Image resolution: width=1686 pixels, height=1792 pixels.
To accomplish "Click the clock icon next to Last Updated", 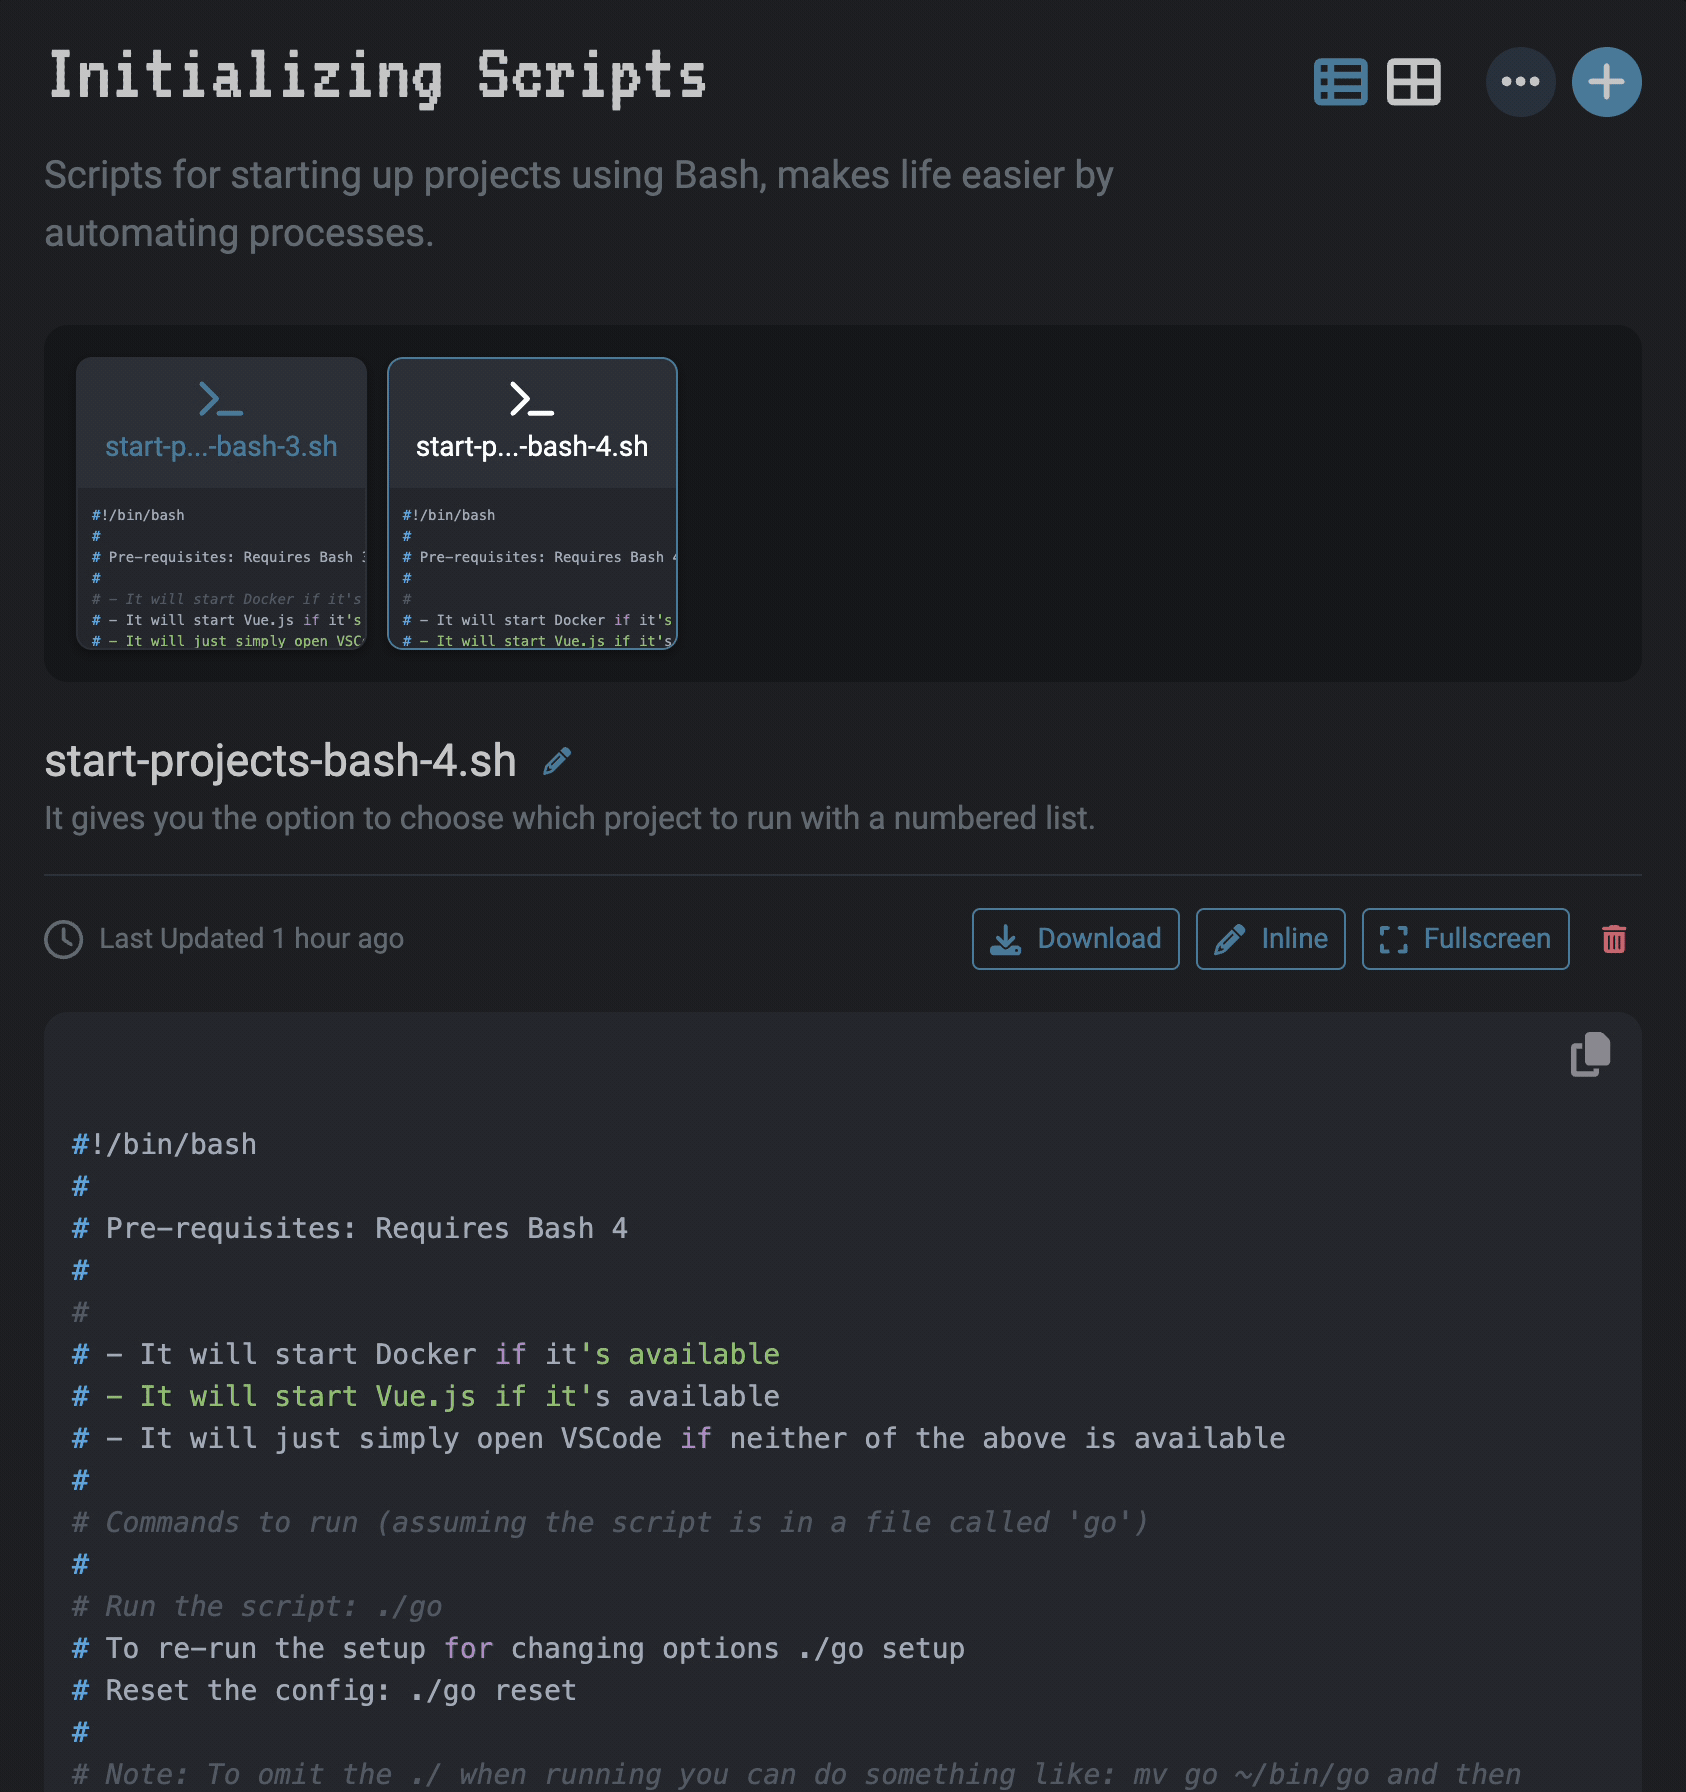I will point(62,938).
